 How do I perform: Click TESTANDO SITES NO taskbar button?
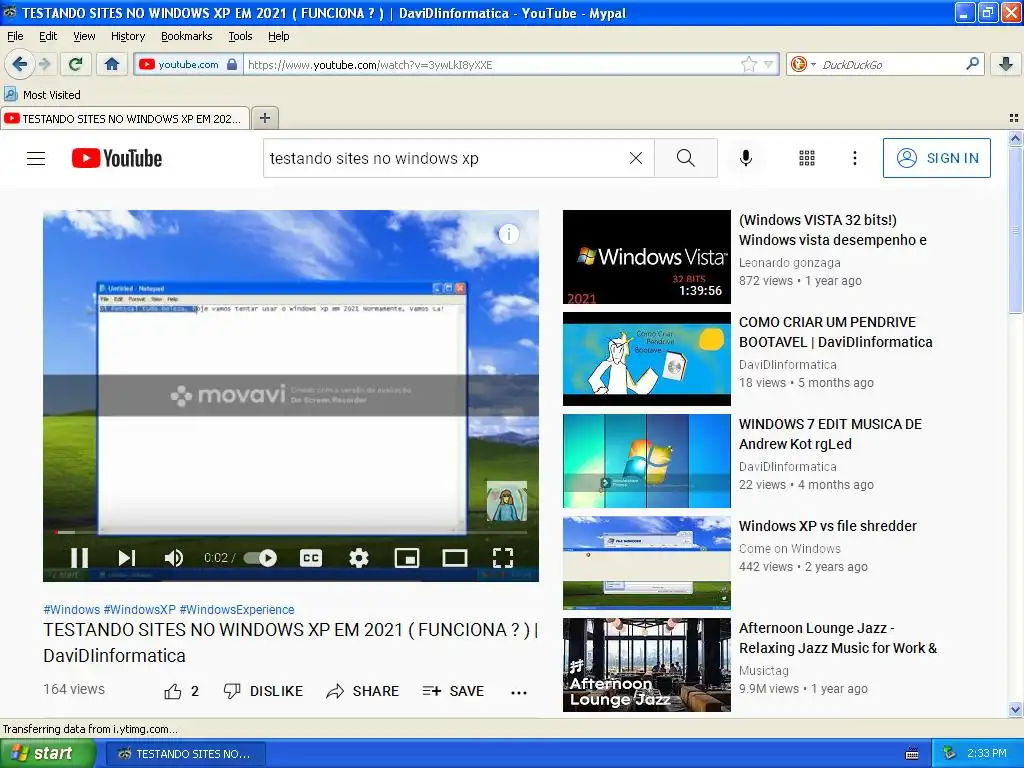coord(185,754)
